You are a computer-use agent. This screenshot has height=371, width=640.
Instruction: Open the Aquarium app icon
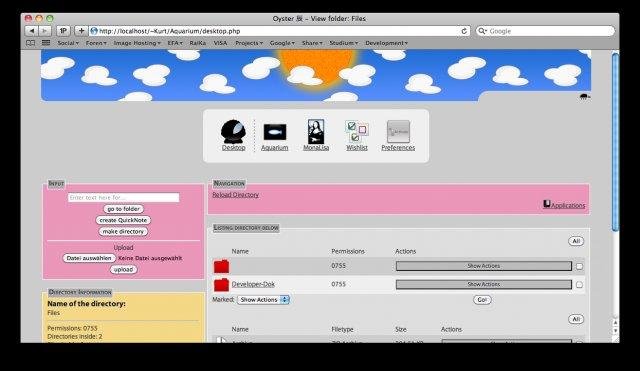pyautogui.click(x=275, y=132)
